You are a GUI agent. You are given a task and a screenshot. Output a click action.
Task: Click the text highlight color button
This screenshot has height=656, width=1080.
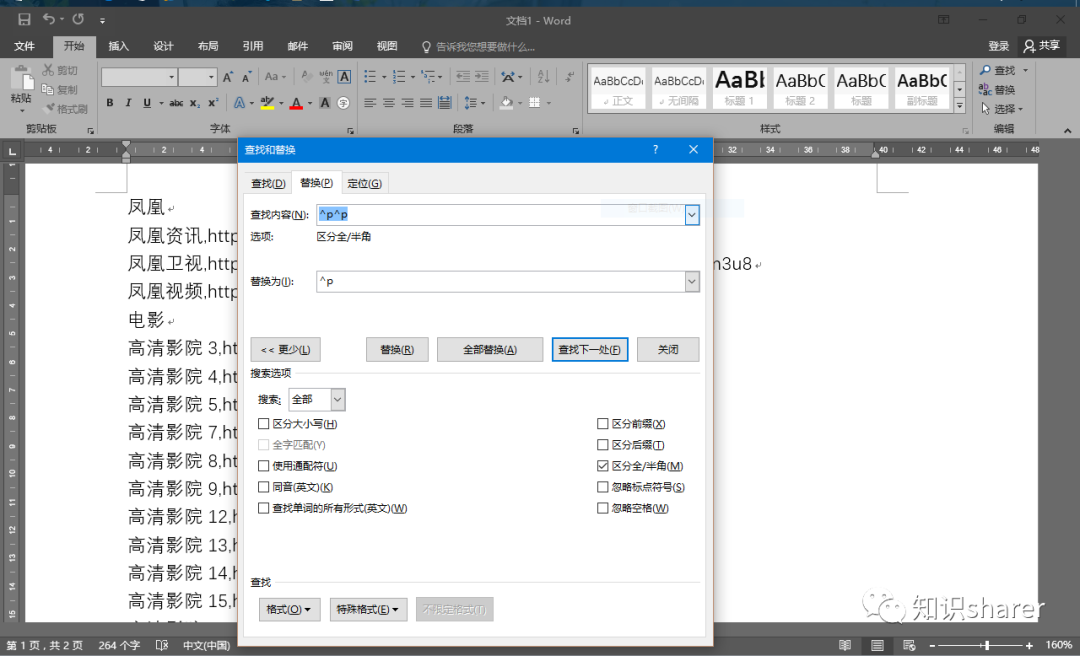tap(267, 103)
